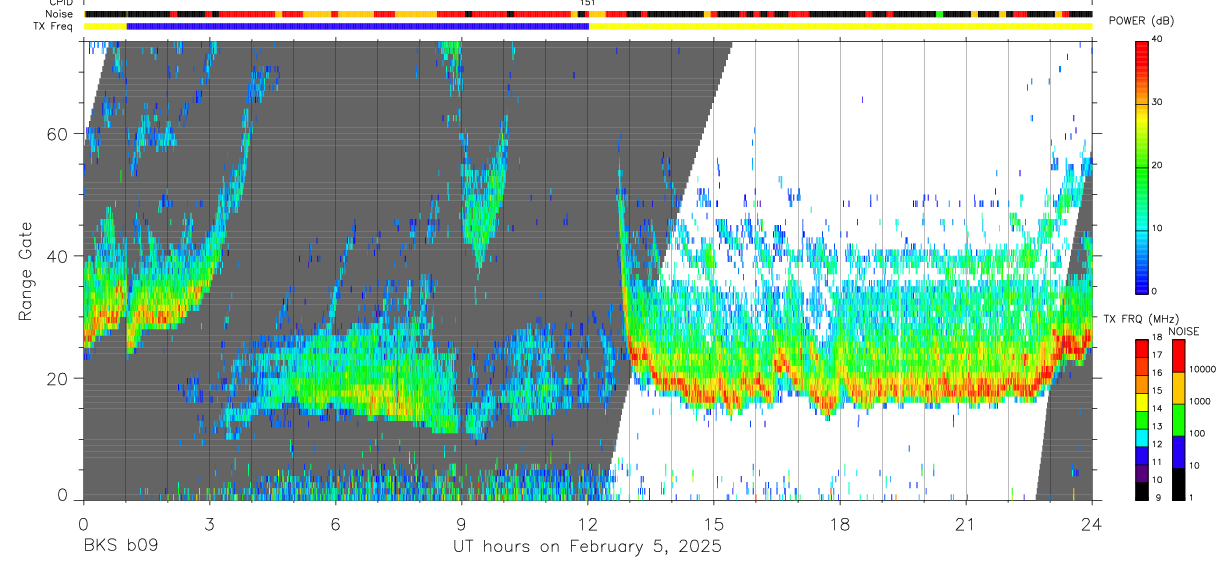Click the 'TX FRQ (MHz)' legend title
1228x567 pixels.
tap(1140, 319)
